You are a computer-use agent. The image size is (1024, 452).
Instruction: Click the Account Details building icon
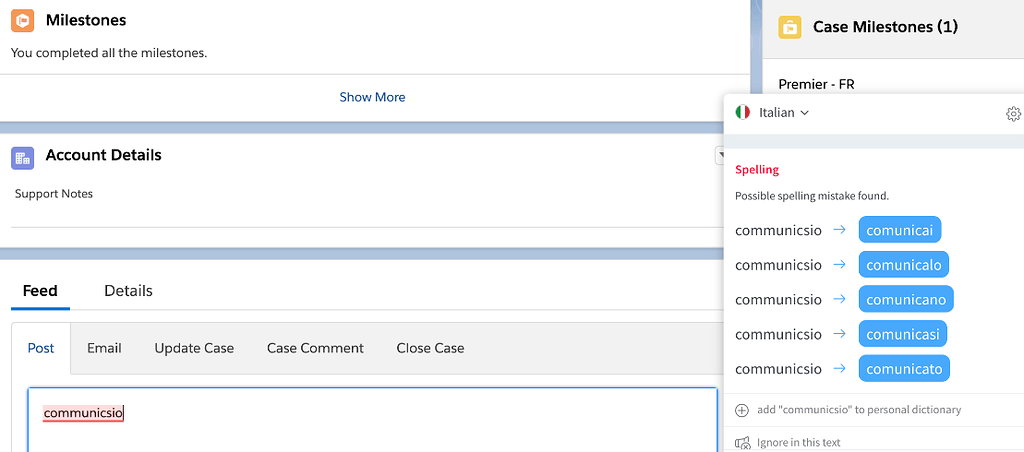(x=22, y=157)
